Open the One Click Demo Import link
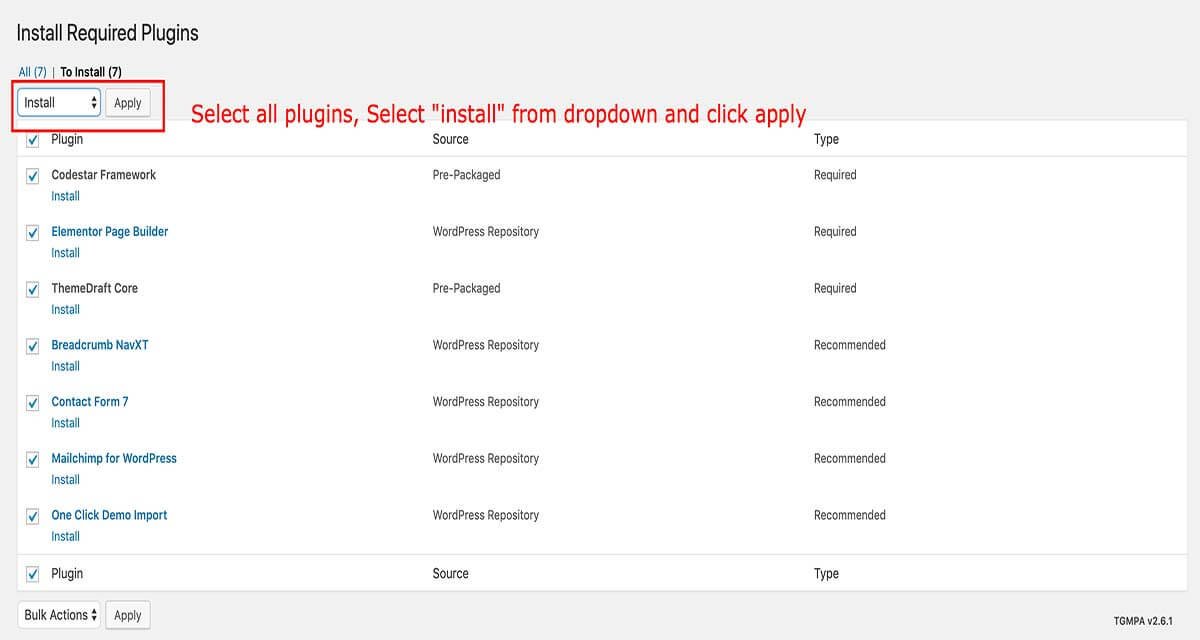1200x640 pixels. coord(110,515)
